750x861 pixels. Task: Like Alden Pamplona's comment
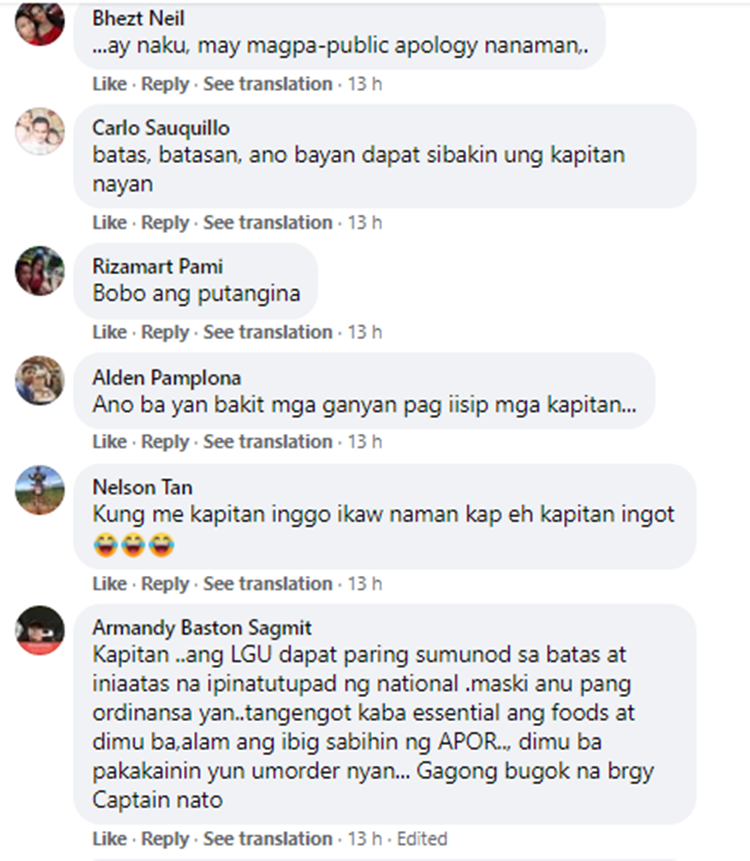coord(110,441)
